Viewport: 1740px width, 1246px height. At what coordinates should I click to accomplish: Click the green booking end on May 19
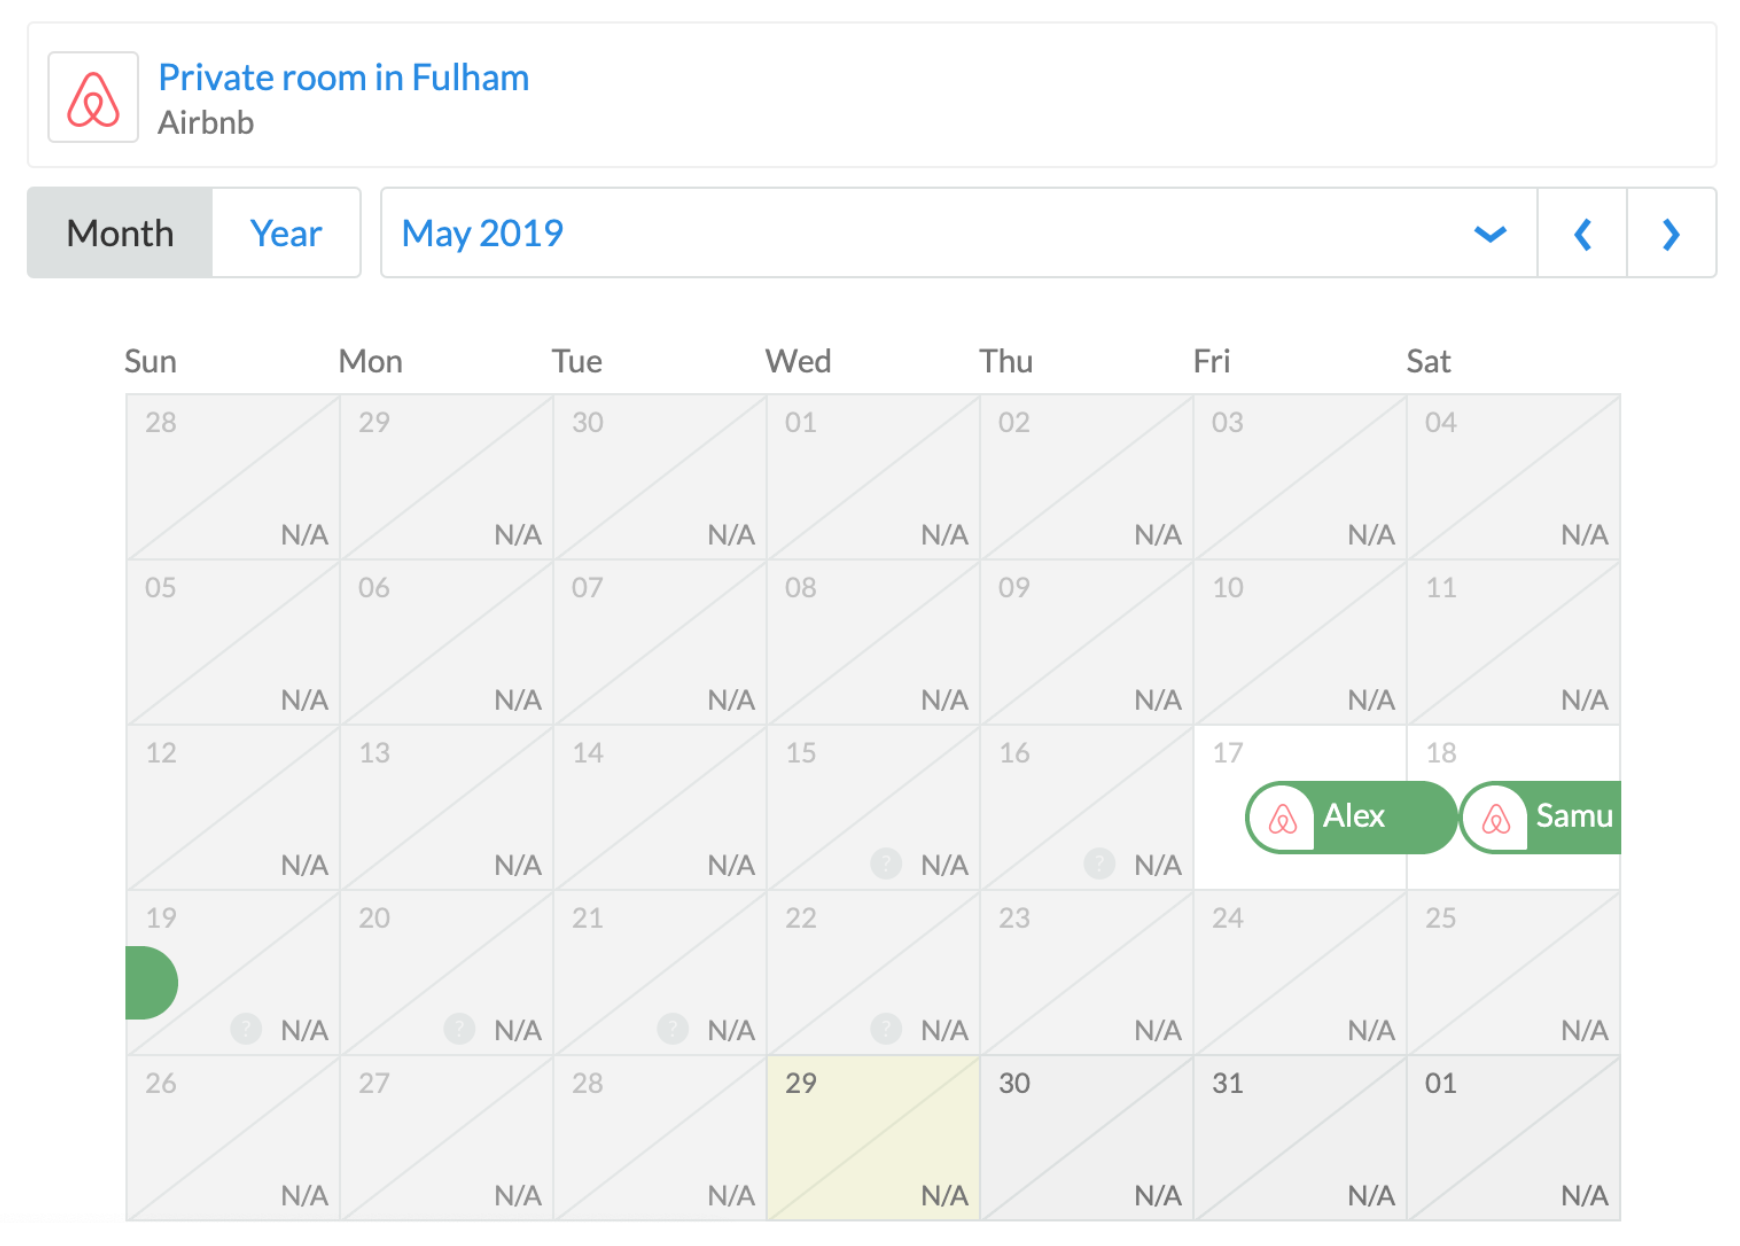[x=152, y=983]
